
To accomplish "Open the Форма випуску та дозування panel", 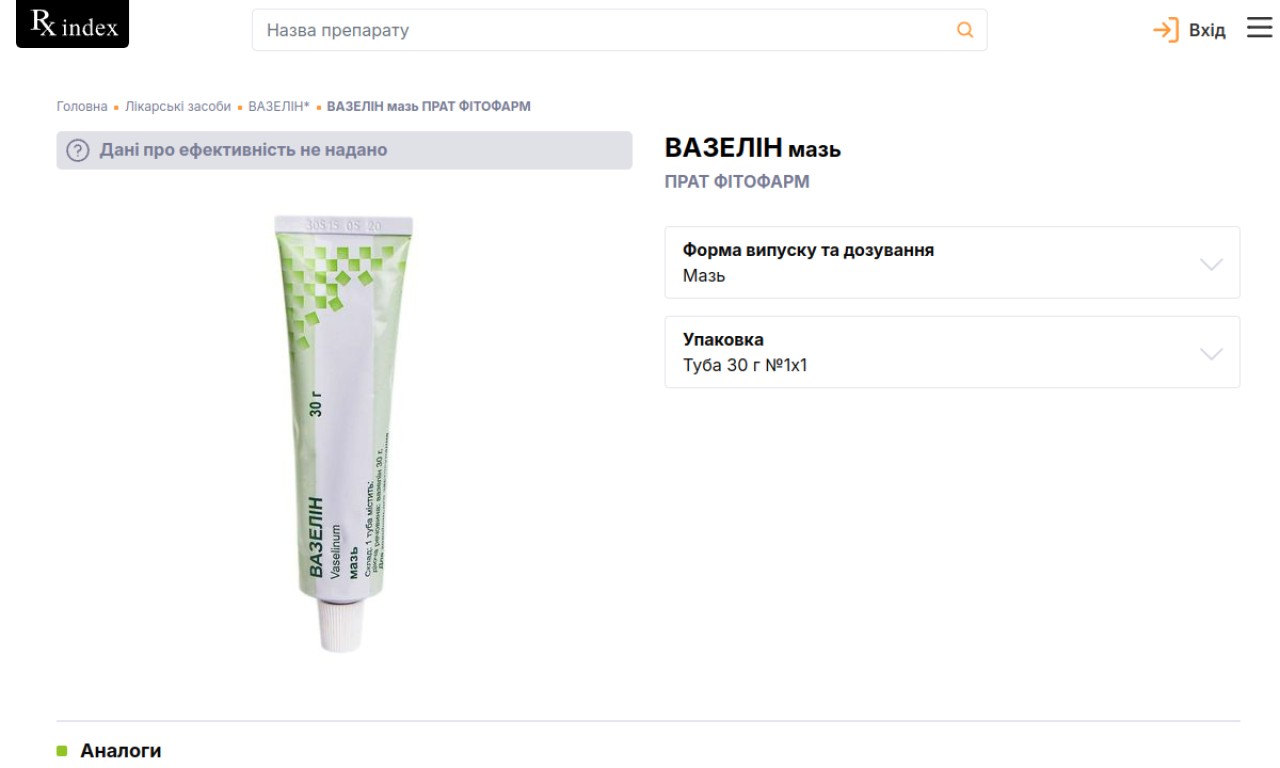I will tap(952, 262).
